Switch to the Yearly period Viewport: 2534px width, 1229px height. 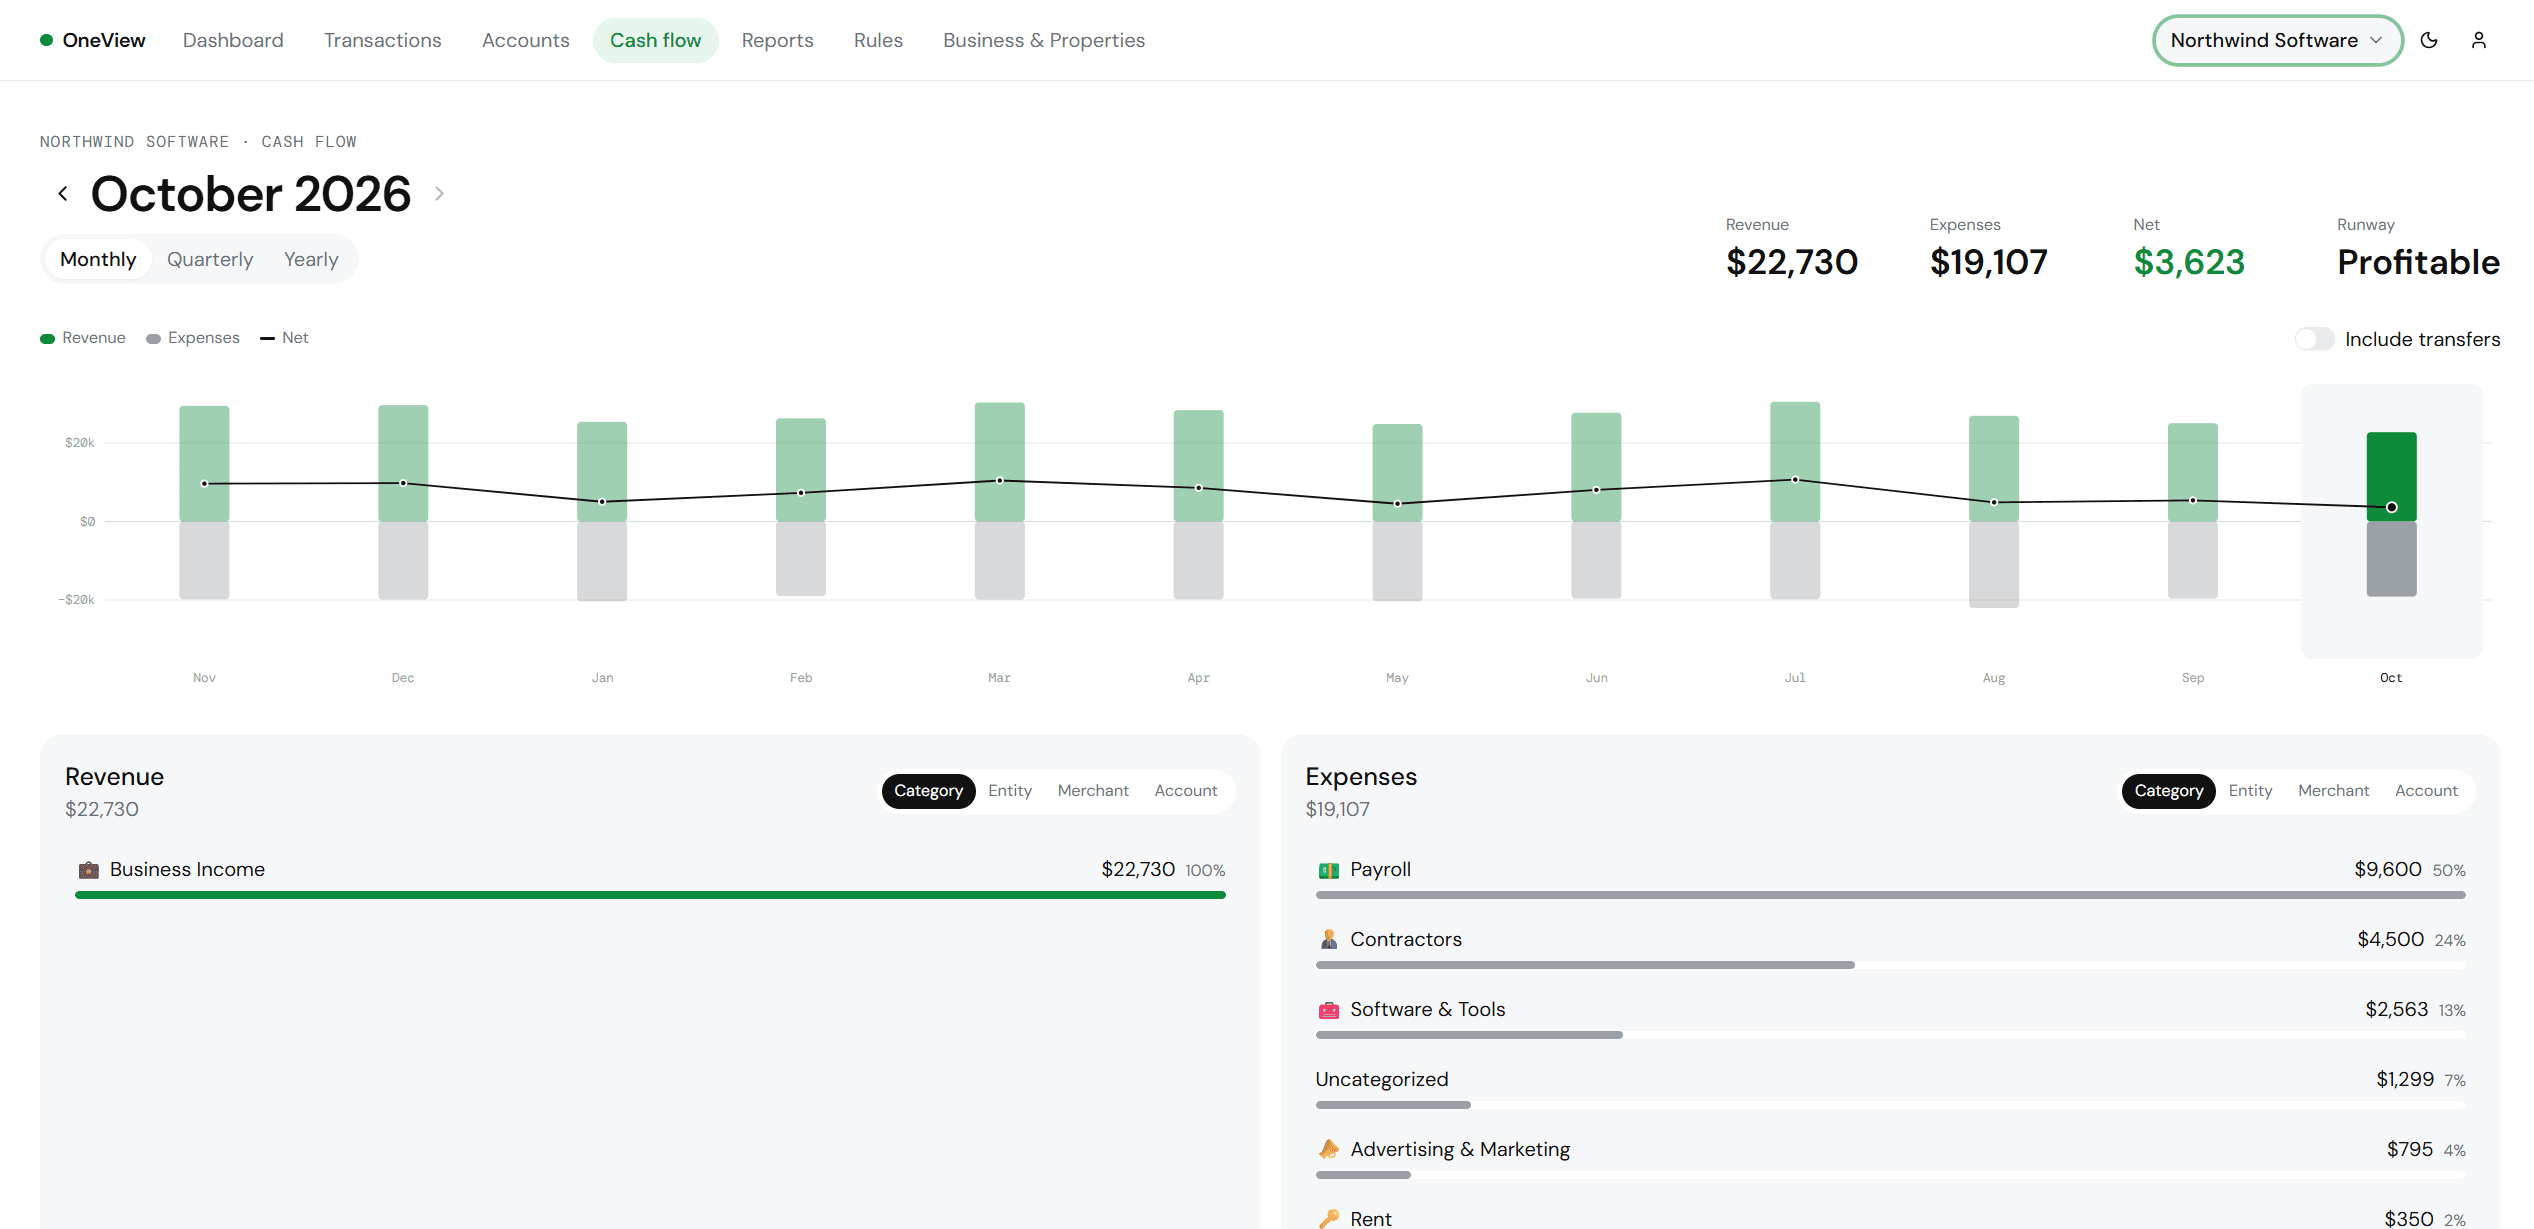point(311,259)
